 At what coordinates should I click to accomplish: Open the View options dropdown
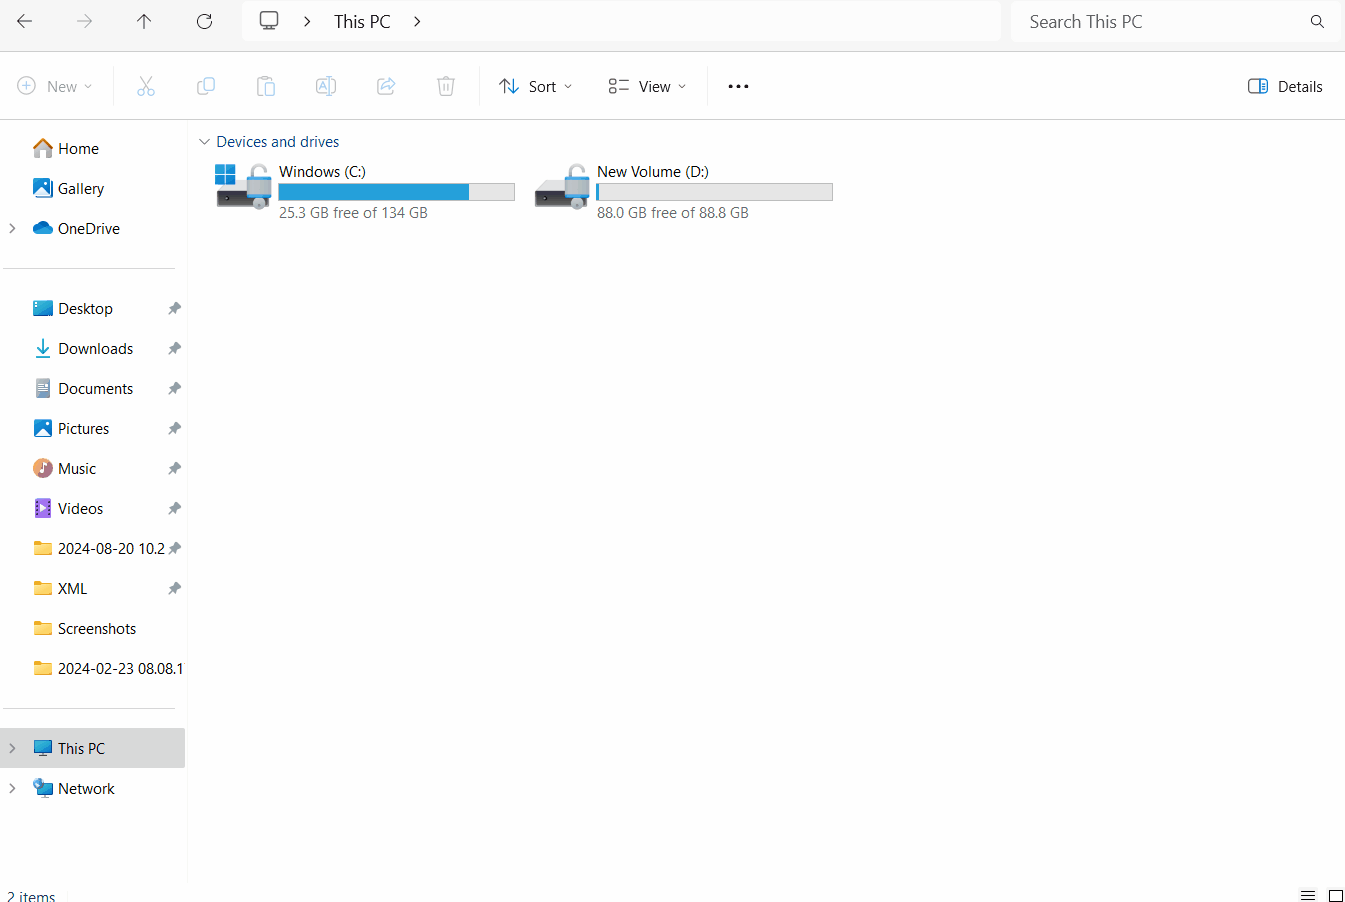point(647,87)
